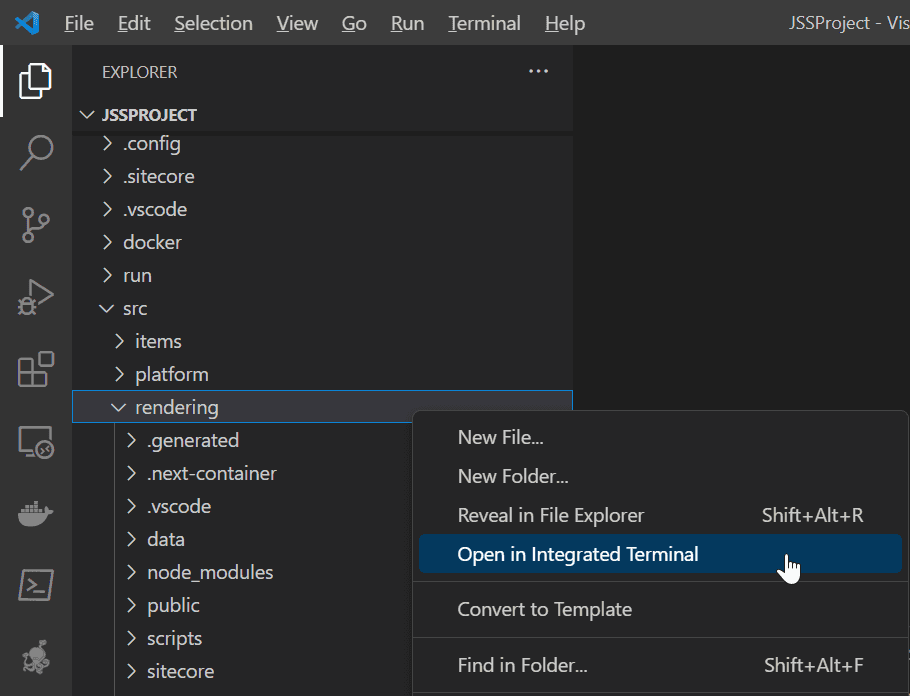The width and height of the screenshot is (910, 696).
Task: Open the Extensions view icon
Action: click(35, 369)
